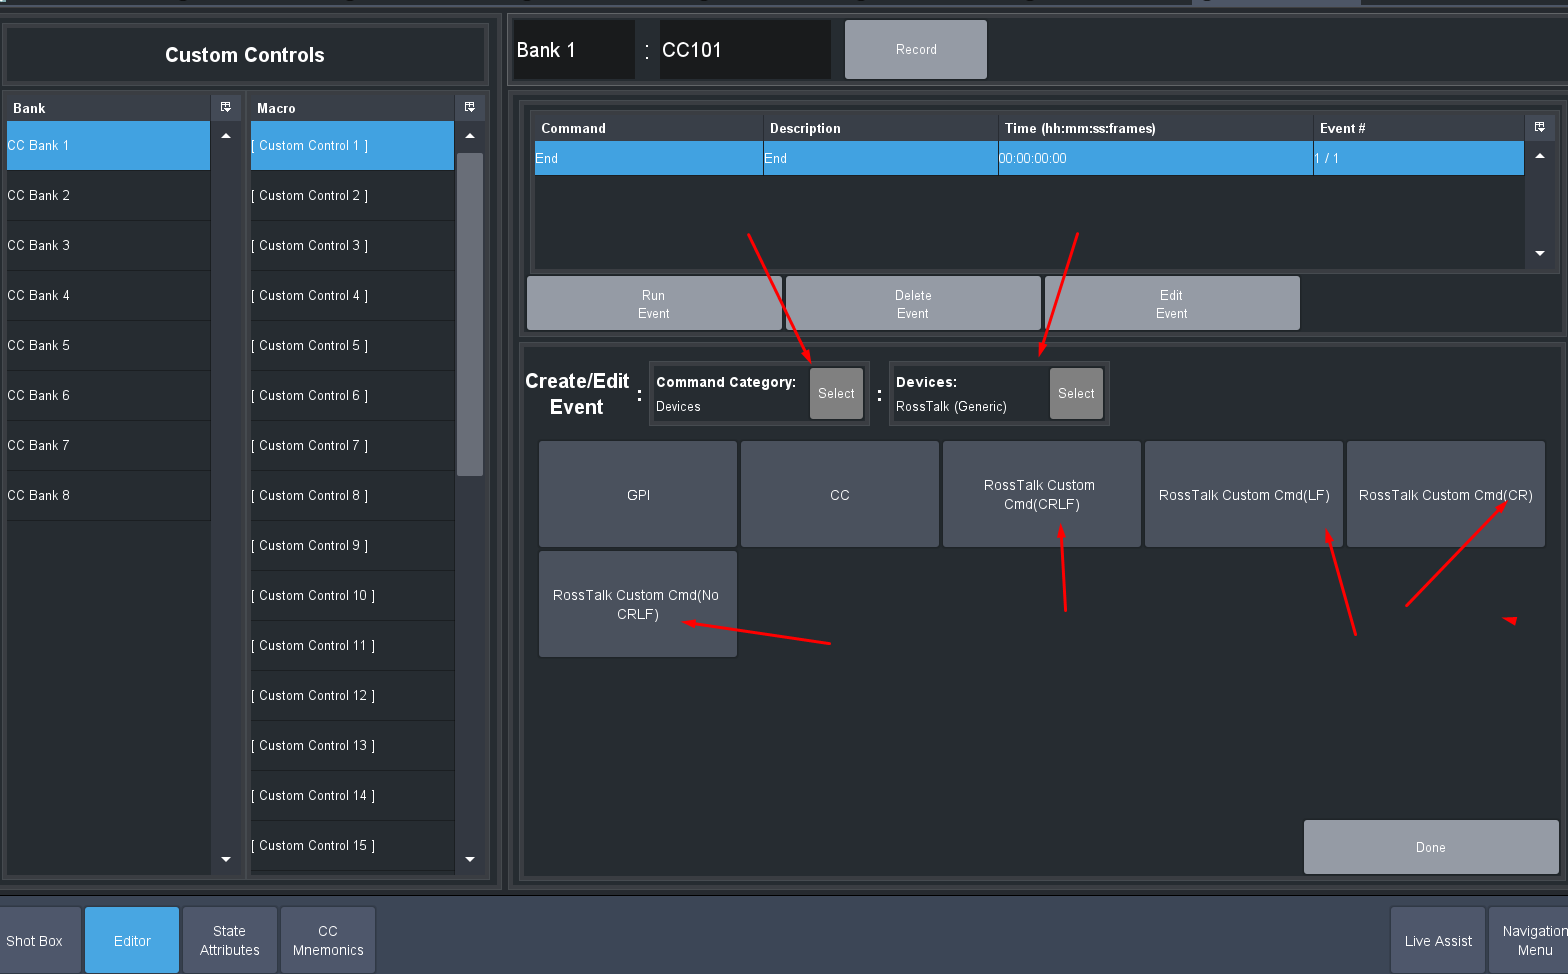Screen dimensions: 1568x974
Task: Select the Custom Control 2 macro
Action: (x=352, y=196)
